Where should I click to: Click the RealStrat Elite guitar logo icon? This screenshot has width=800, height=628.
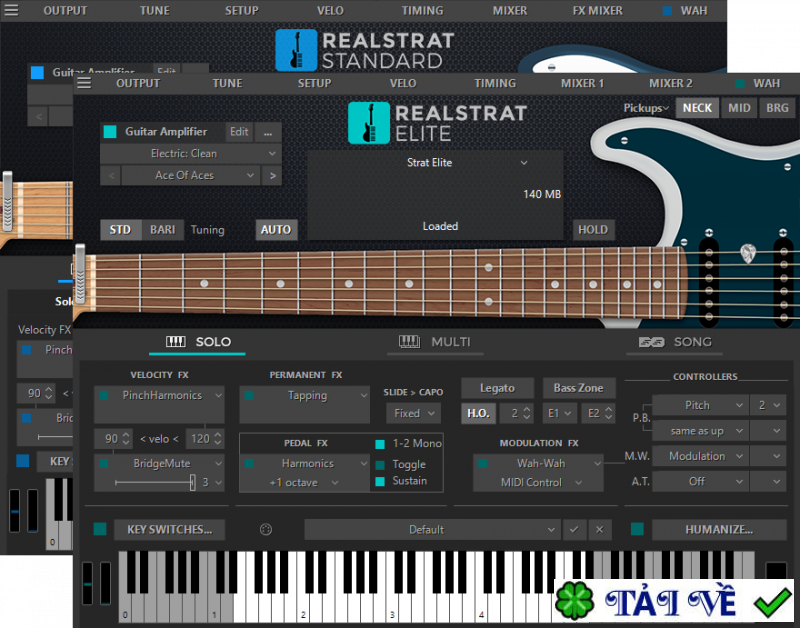coord(369,123)
